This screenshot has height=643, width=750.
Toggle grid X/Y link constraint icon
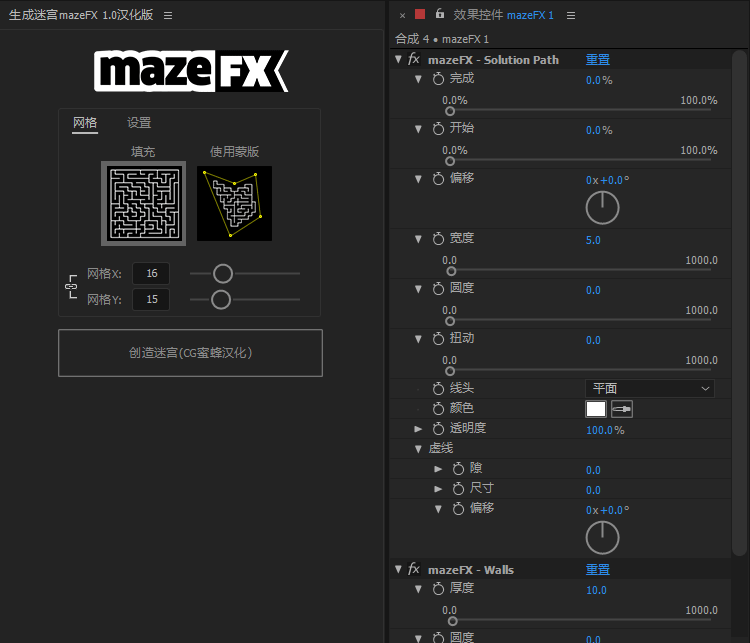pyautogui.click(x=71, y=286)
